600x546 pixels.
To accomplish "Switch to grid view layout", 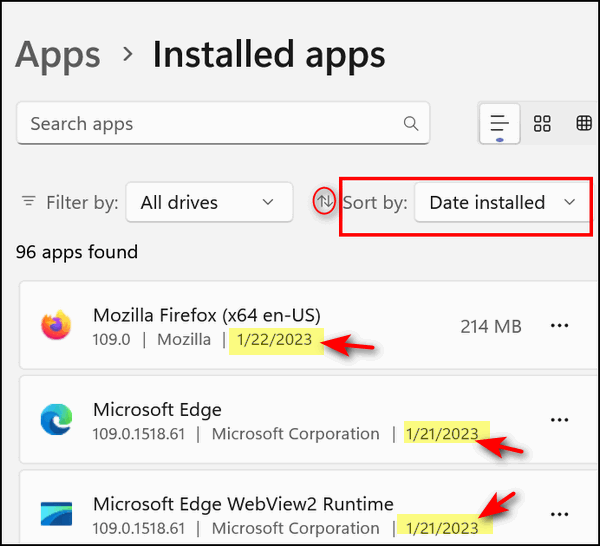I will (x=542, y=124).
